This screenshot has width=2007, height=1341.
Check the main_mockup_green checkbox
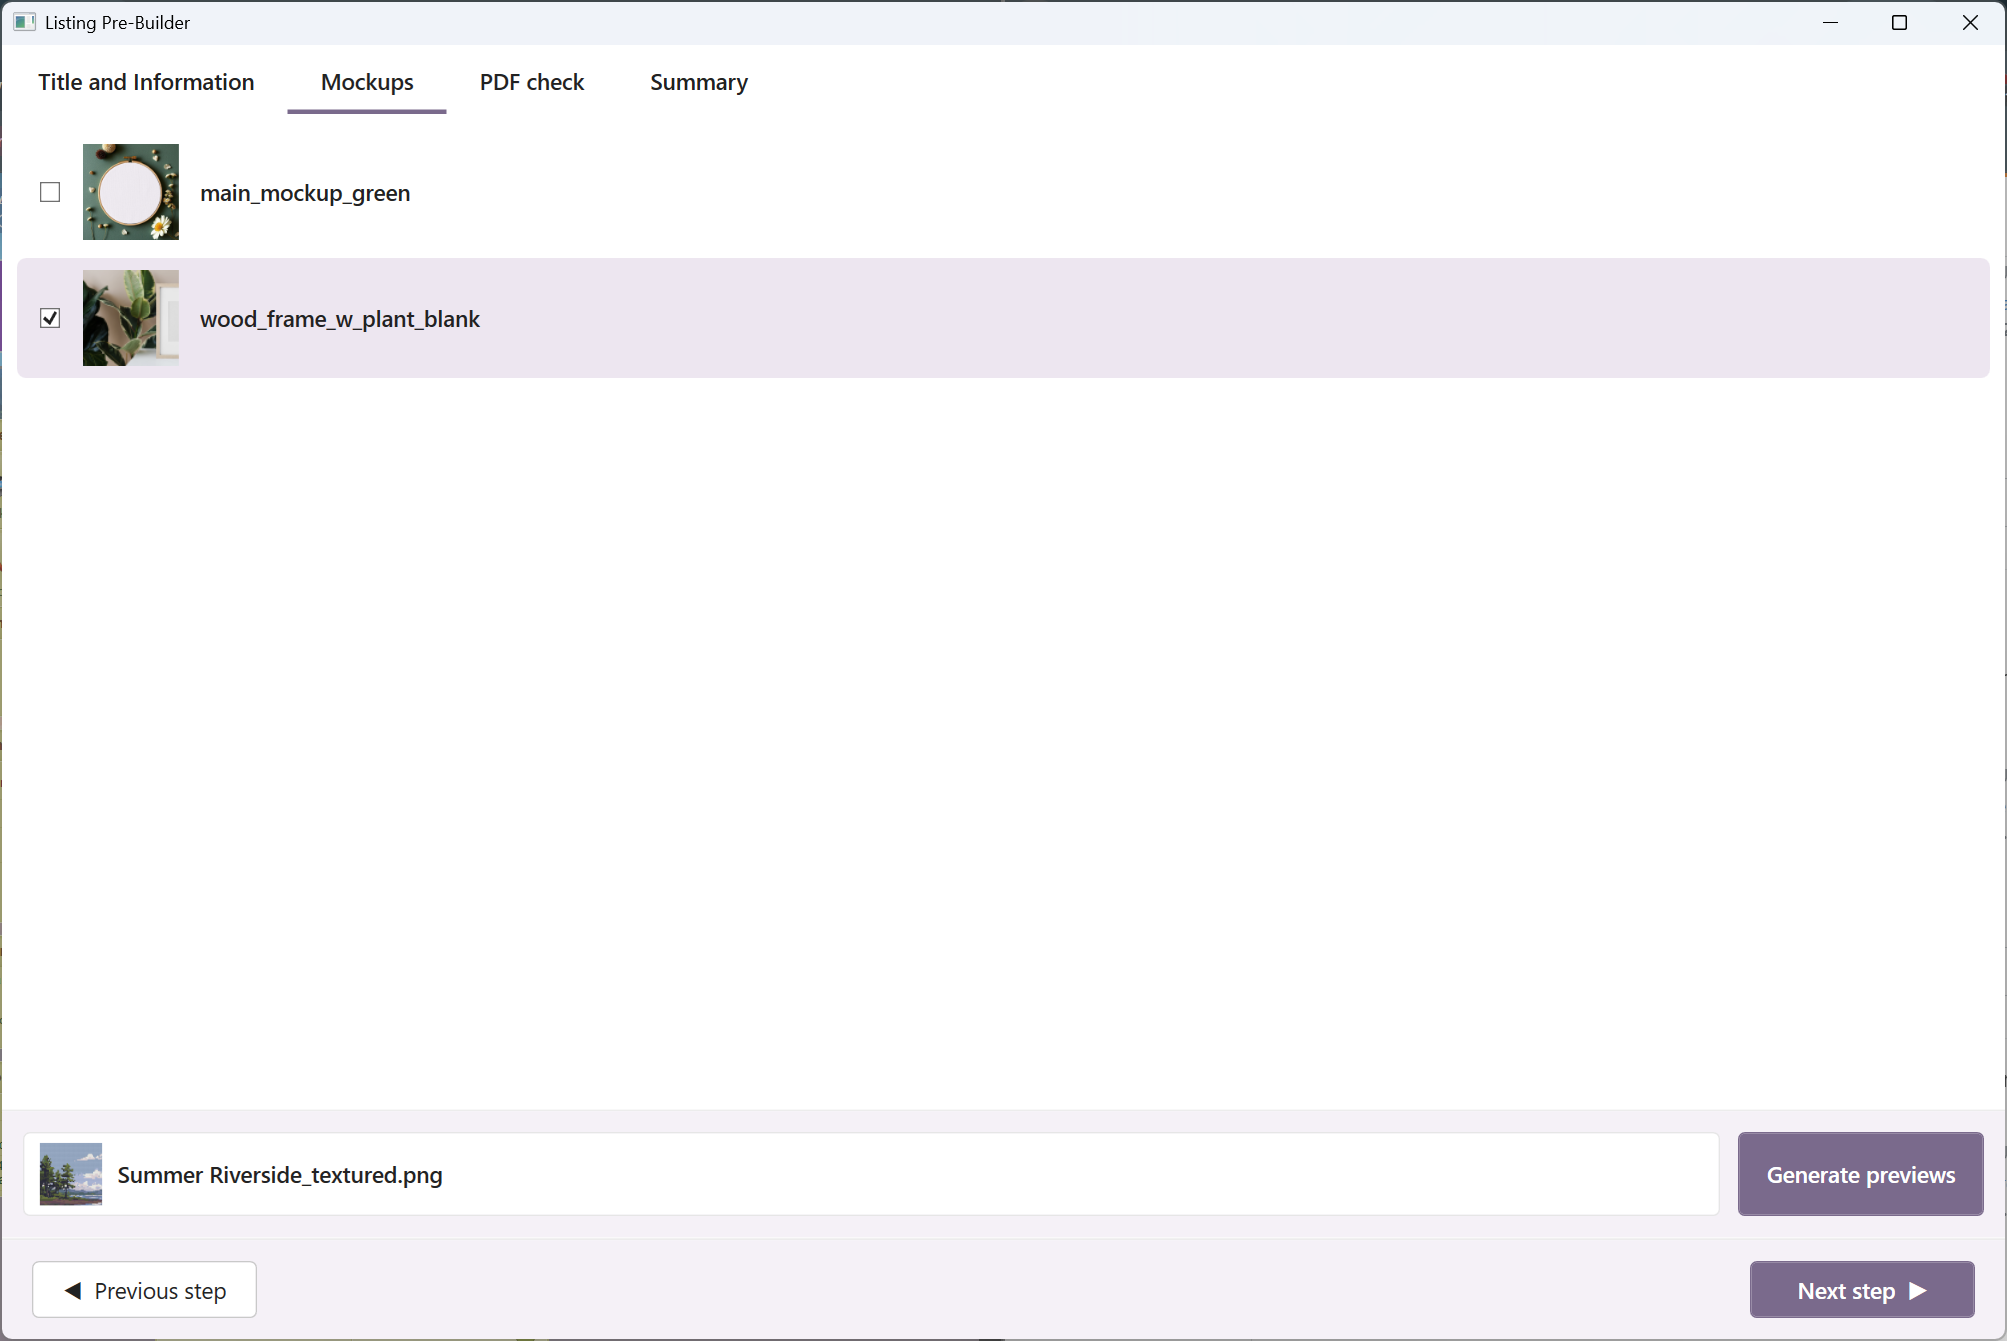pyautogui.click(x=50, y=192)
